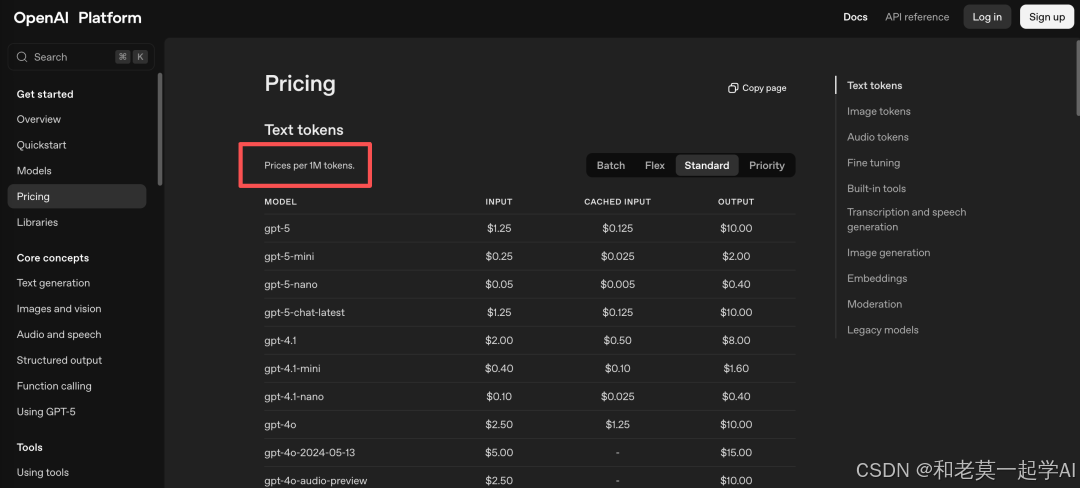Click the MODEL column header
Screen dimensions: 1080x488
[x=280, y=202]
